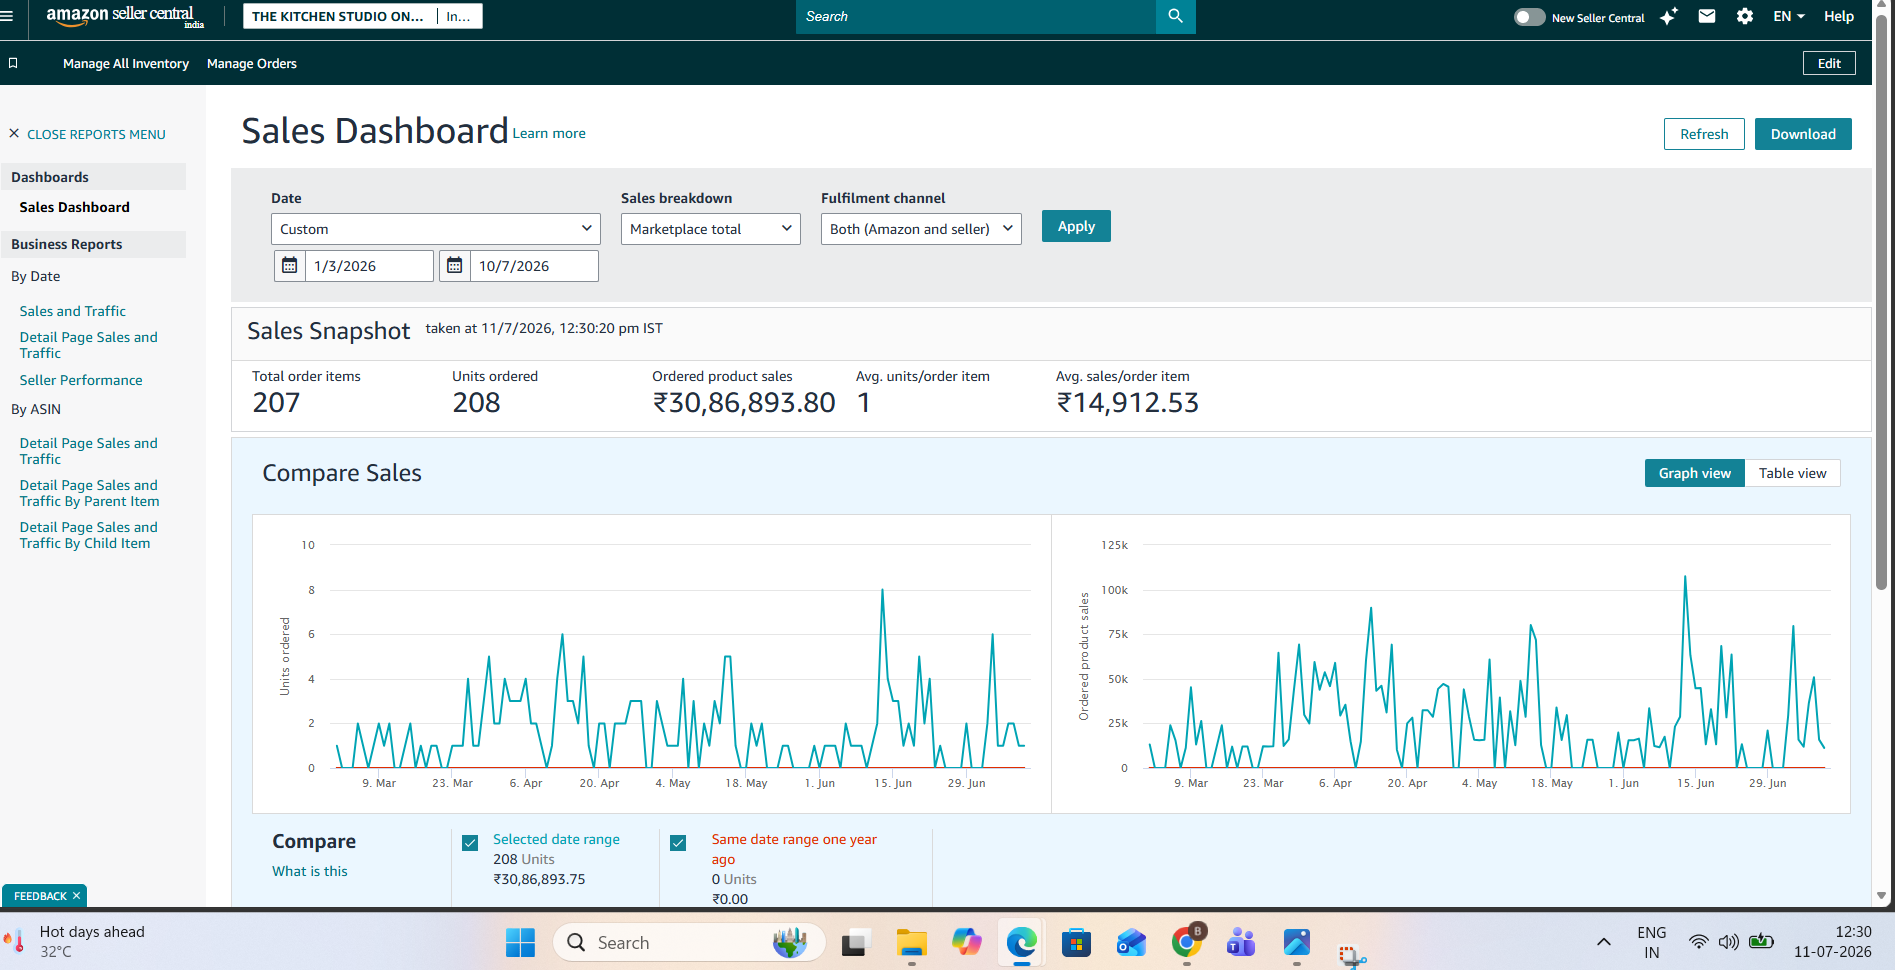Open the Hot days ahead weather widget

[76, 941]
